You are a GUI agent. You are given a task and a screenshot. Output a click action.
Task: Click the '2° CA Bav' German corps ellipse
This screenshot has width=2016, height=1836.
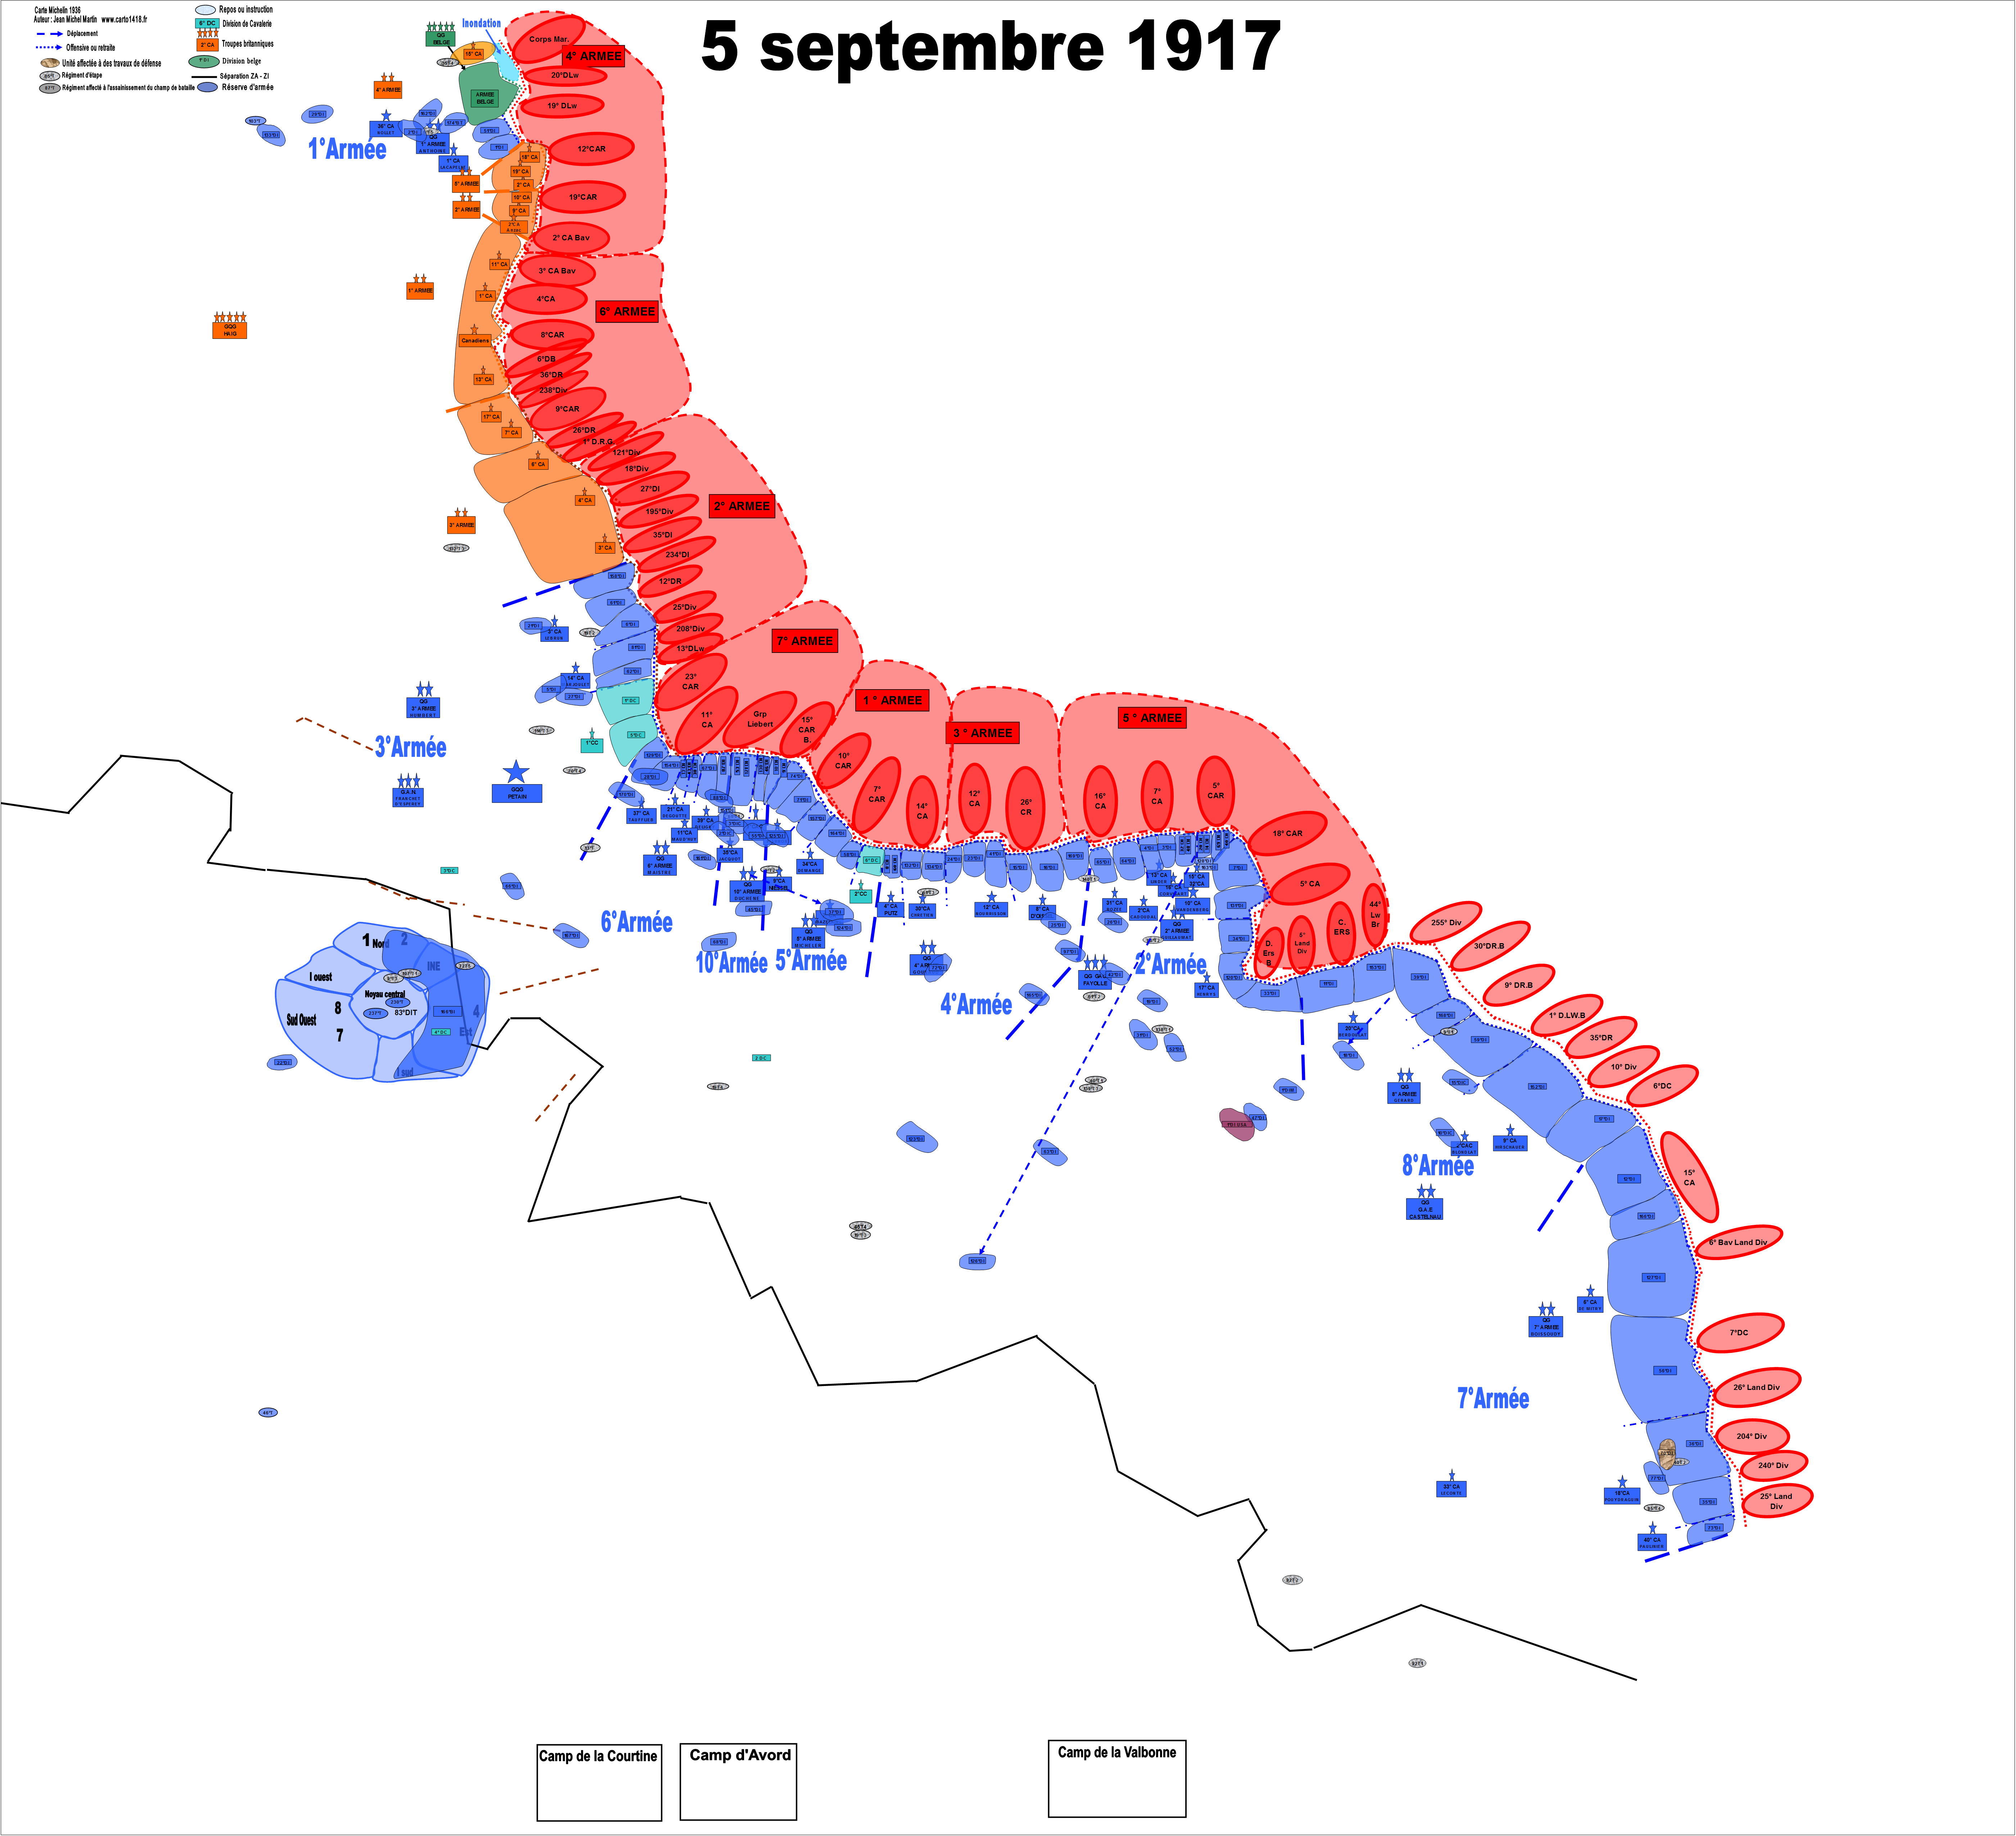(571, 238)
